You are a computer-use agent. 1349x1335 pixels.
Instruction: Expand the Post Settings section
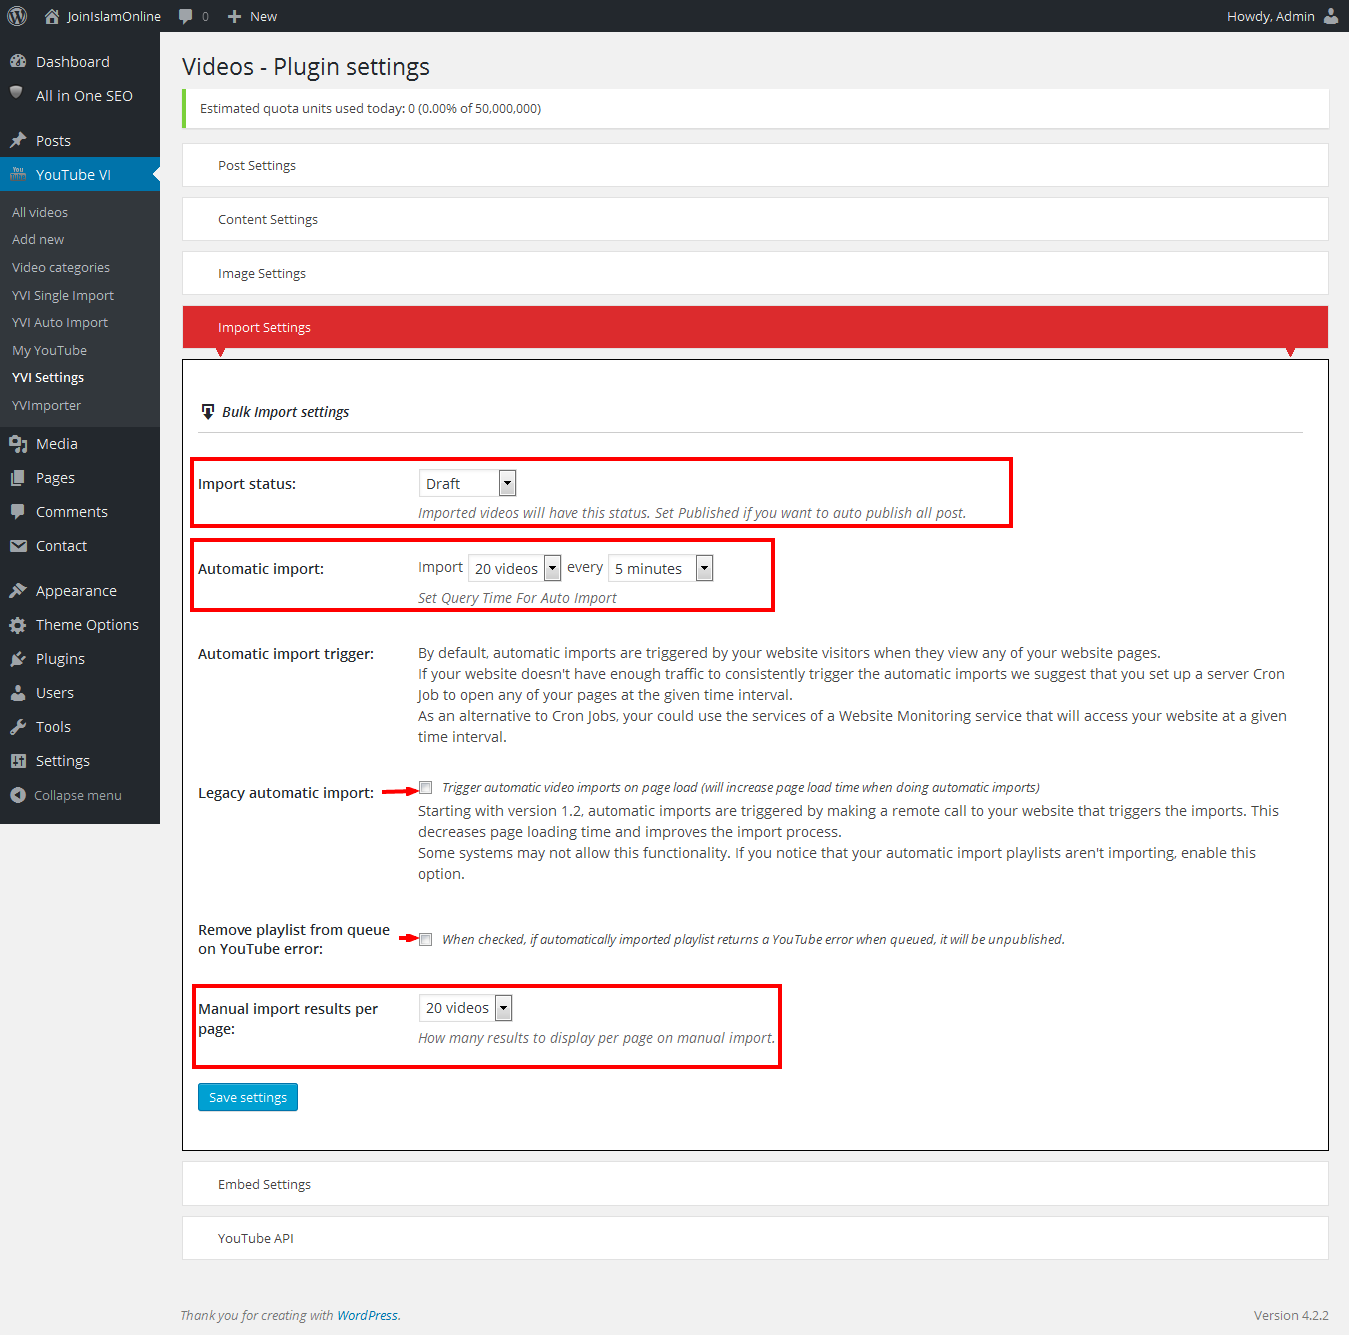point(257,166)
